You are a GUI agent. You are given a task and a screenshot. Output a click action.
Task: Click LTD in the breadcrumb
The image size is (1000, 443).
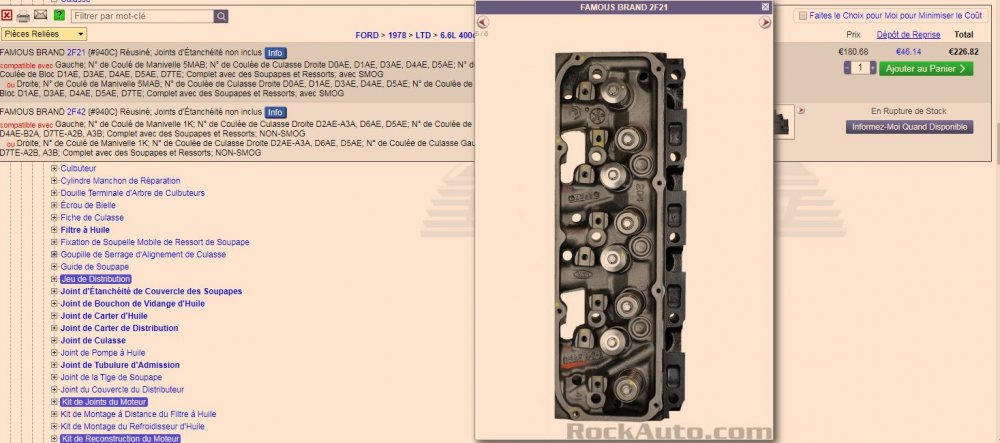click(423, 35)
